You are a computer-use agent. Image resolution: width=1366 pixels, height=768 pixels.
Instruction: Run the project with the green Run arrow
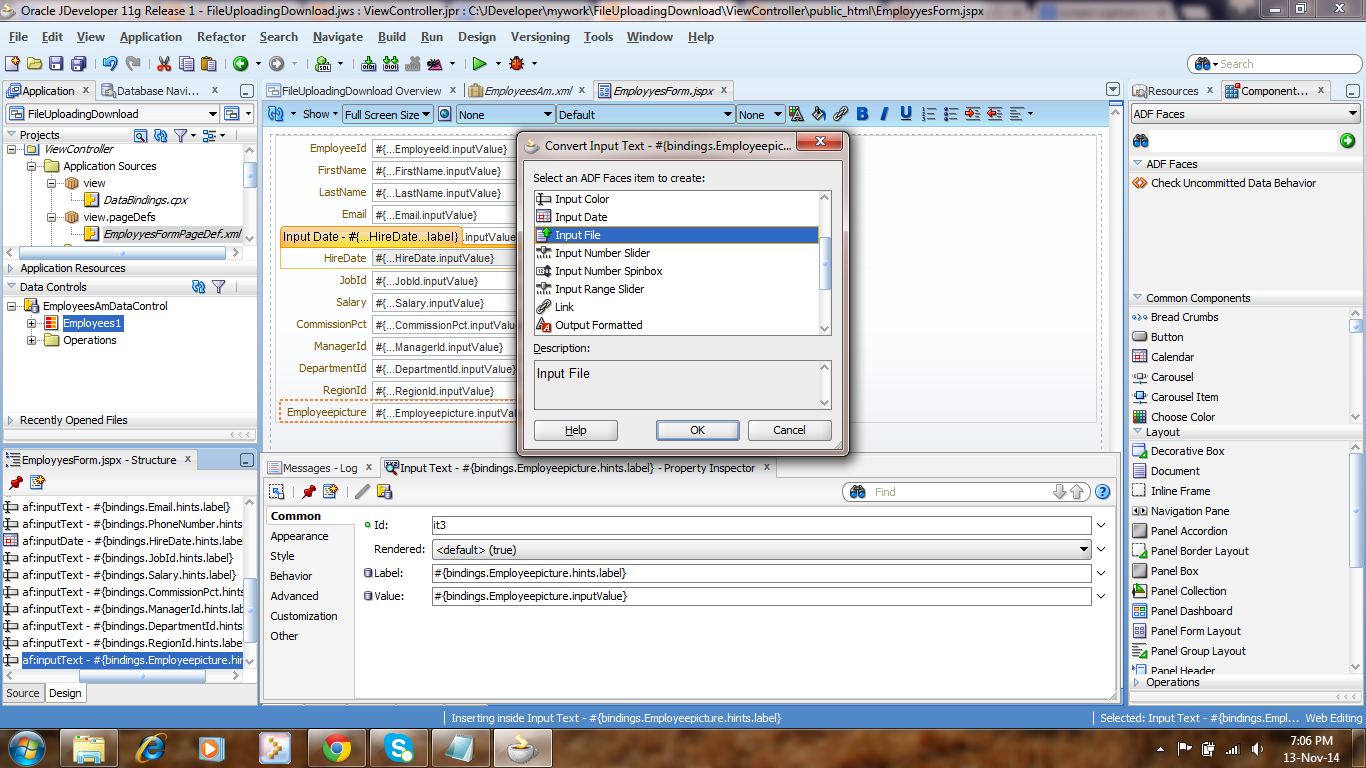click(481, 62)
